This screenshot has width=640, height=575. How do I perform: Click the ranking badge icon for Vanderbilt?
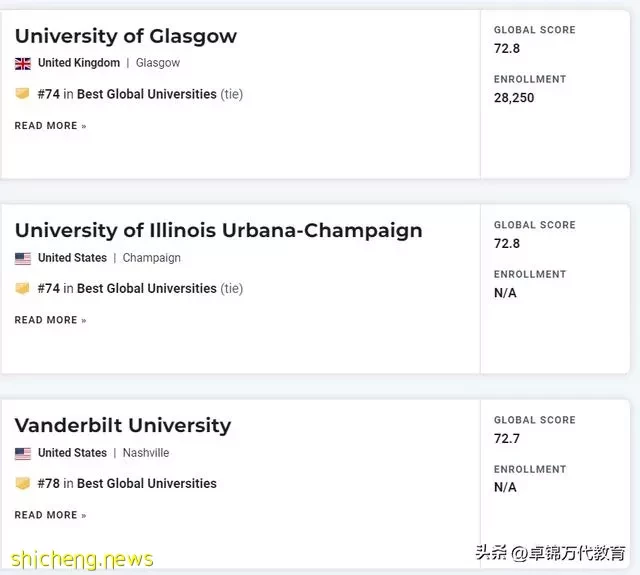pyautogui.click(x=22, y=483)
